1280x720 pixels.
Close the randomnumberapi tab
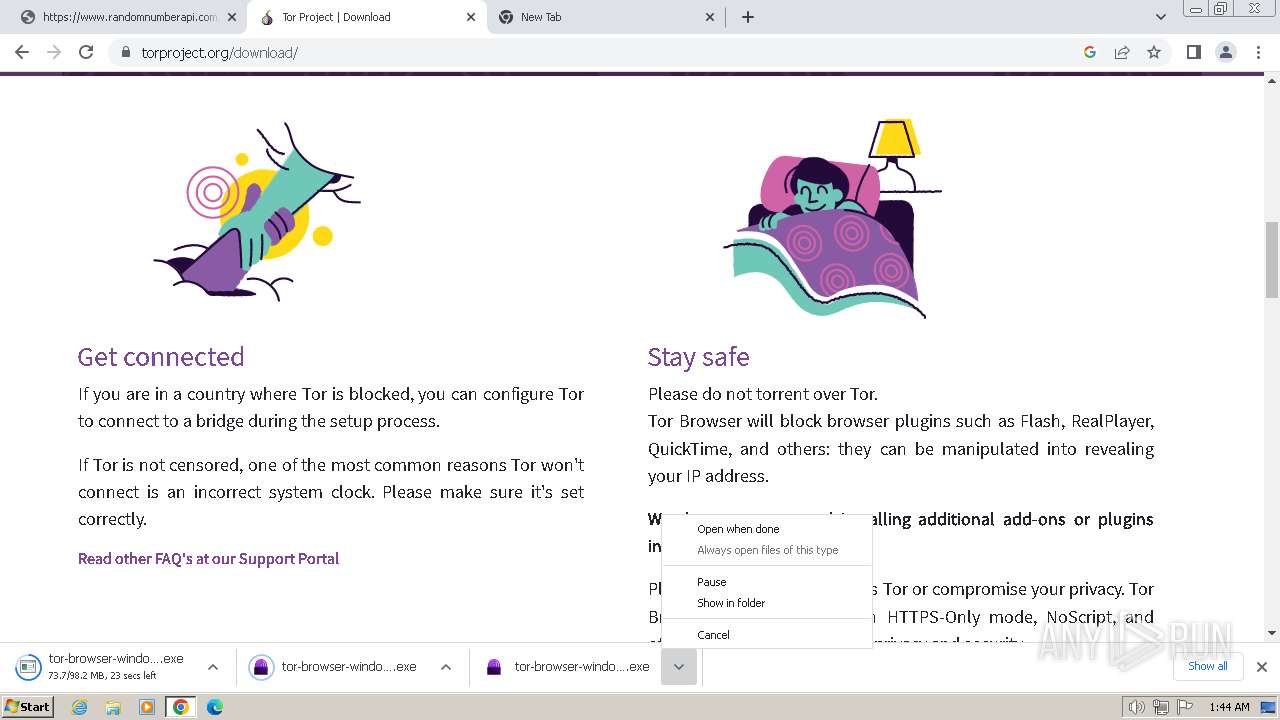click(232, 17)
